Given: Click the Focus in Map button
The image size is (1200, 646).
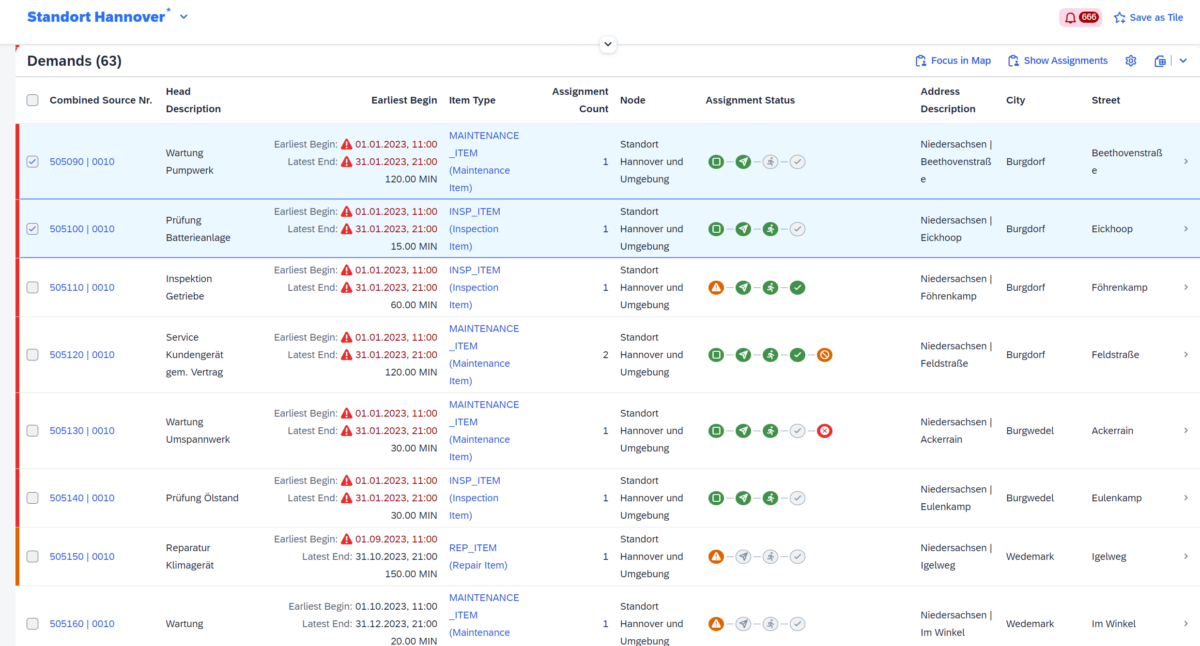Looking at the screenshot, I should pyautogui.click(x=952, y=60).
